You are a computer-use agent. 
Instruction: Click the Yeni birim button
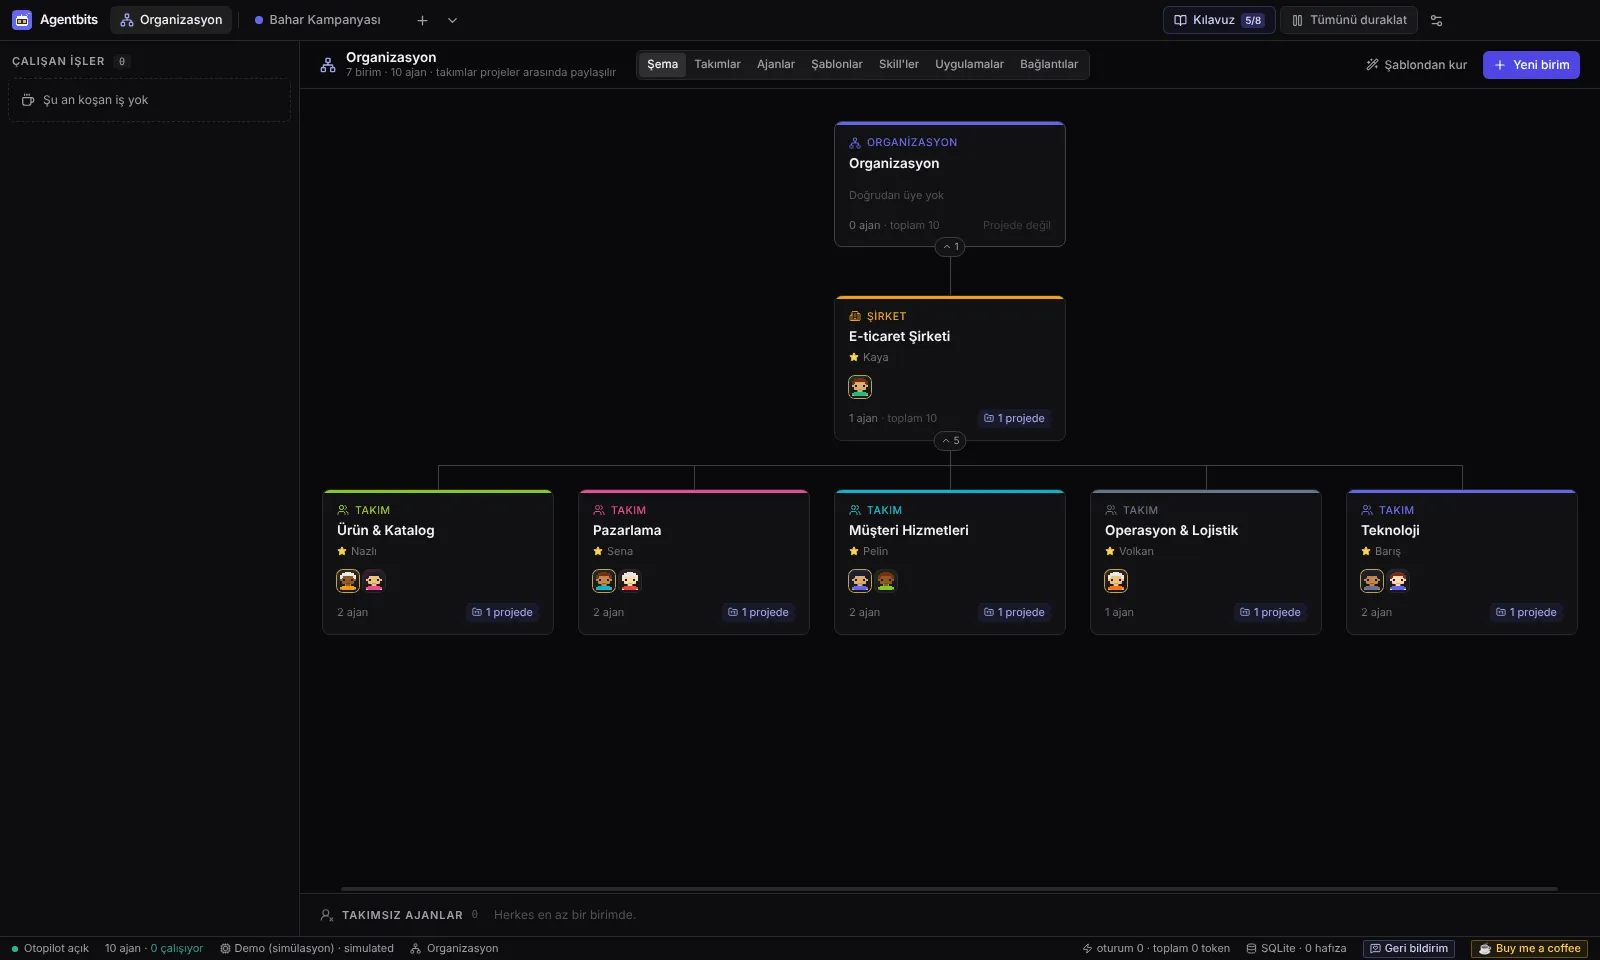1531,65
